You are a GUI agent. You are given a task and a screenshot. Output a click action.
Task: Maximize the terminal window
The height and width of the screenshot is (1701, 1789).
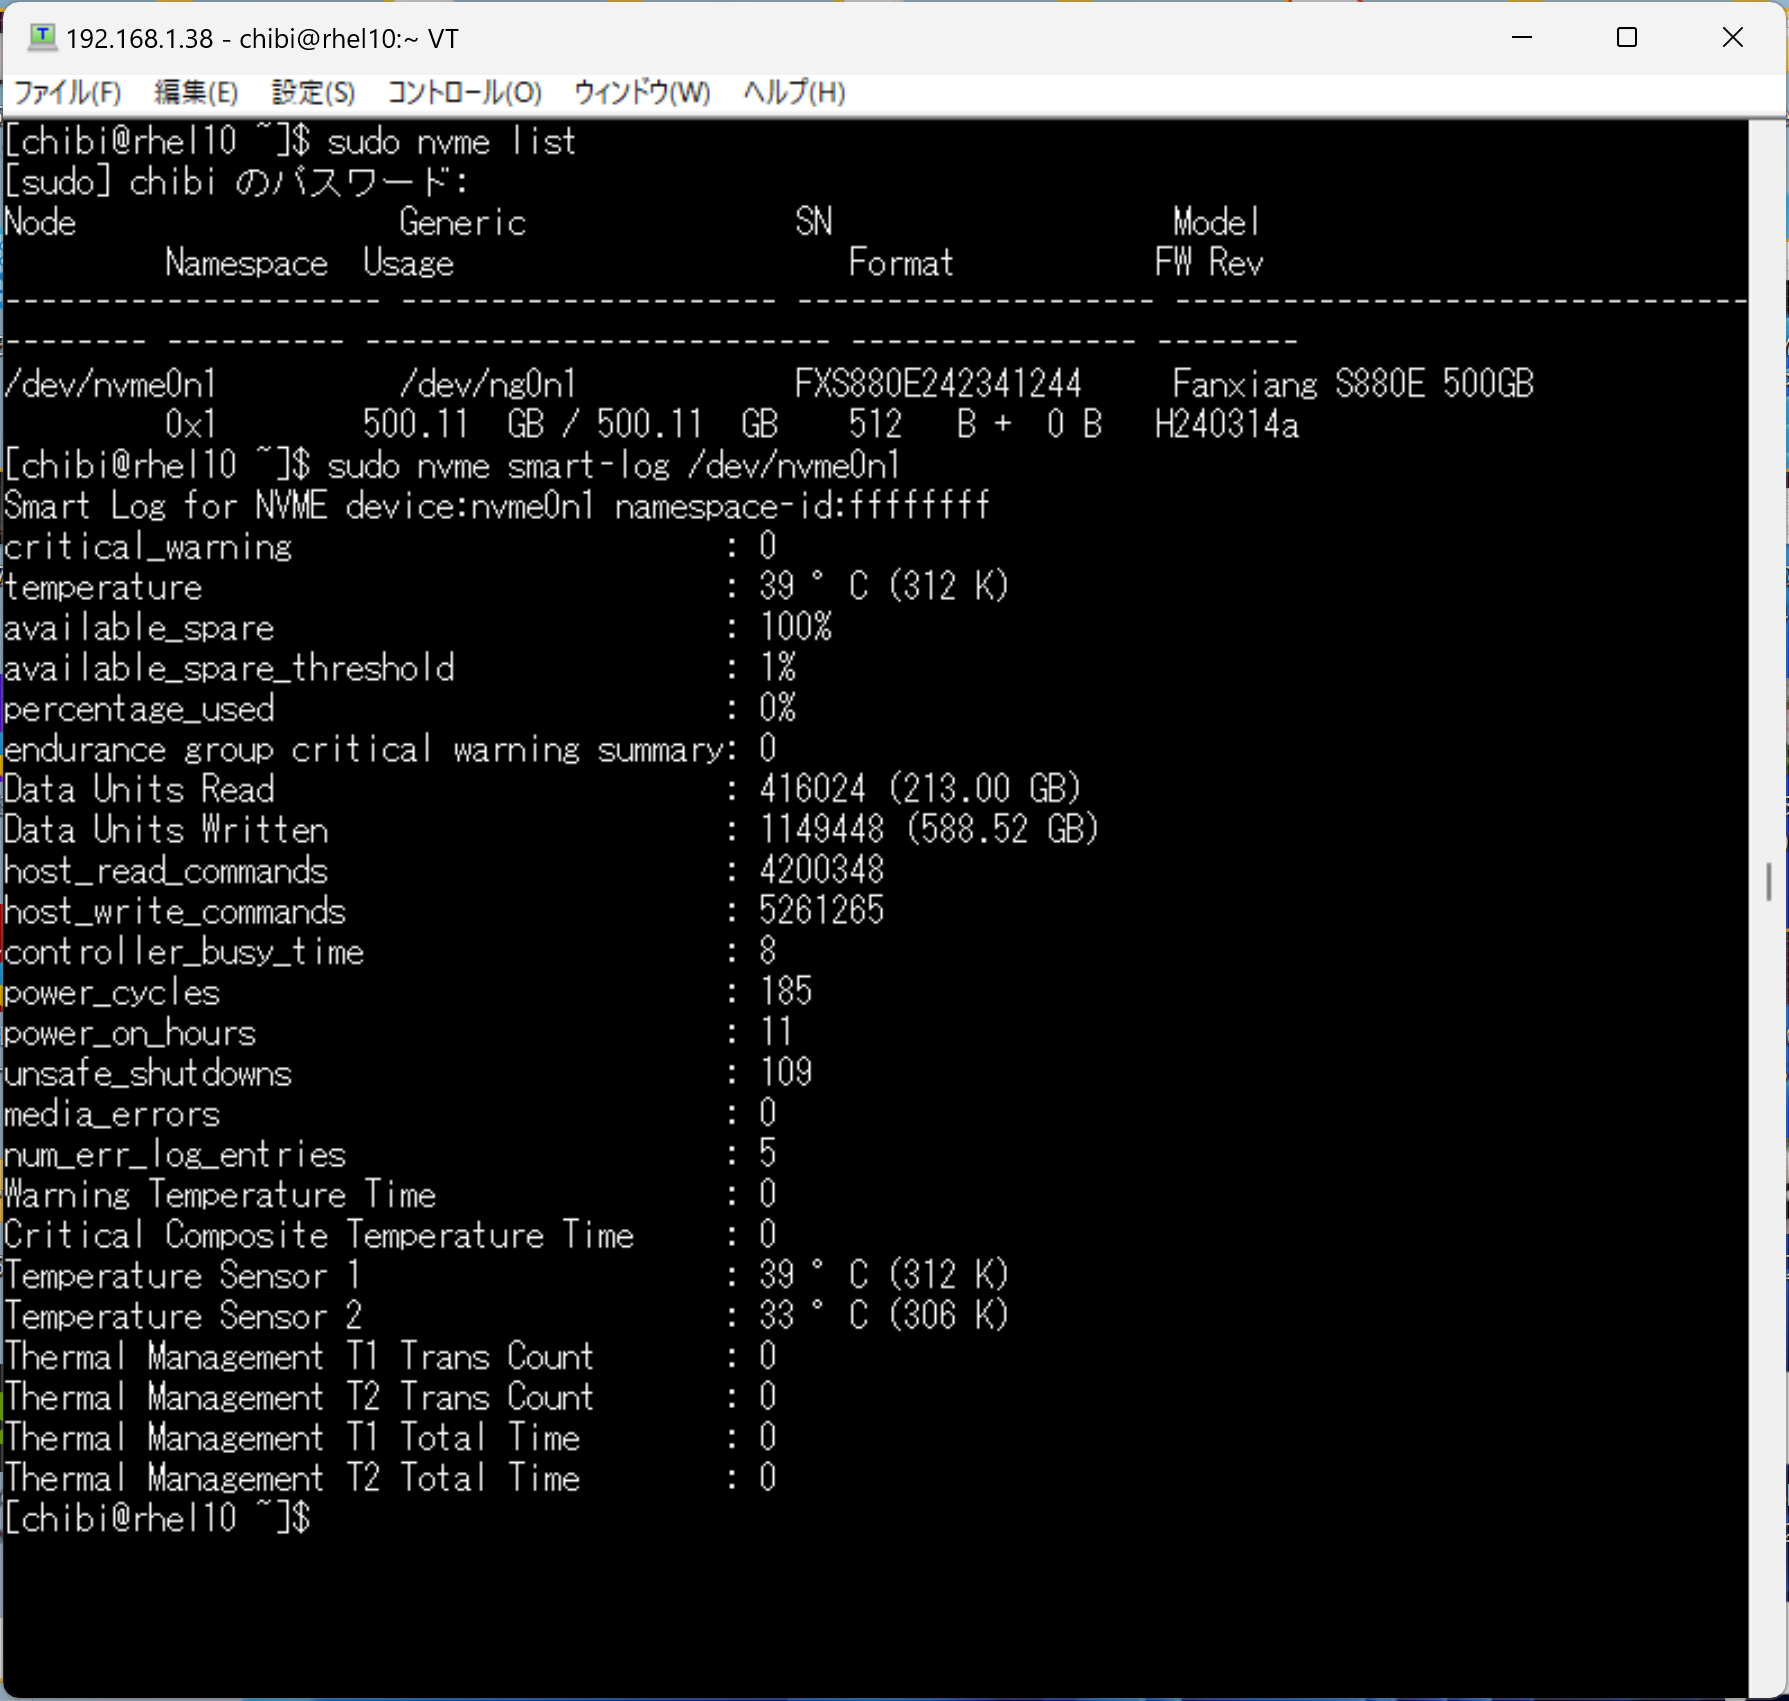tap(1627, 38)
